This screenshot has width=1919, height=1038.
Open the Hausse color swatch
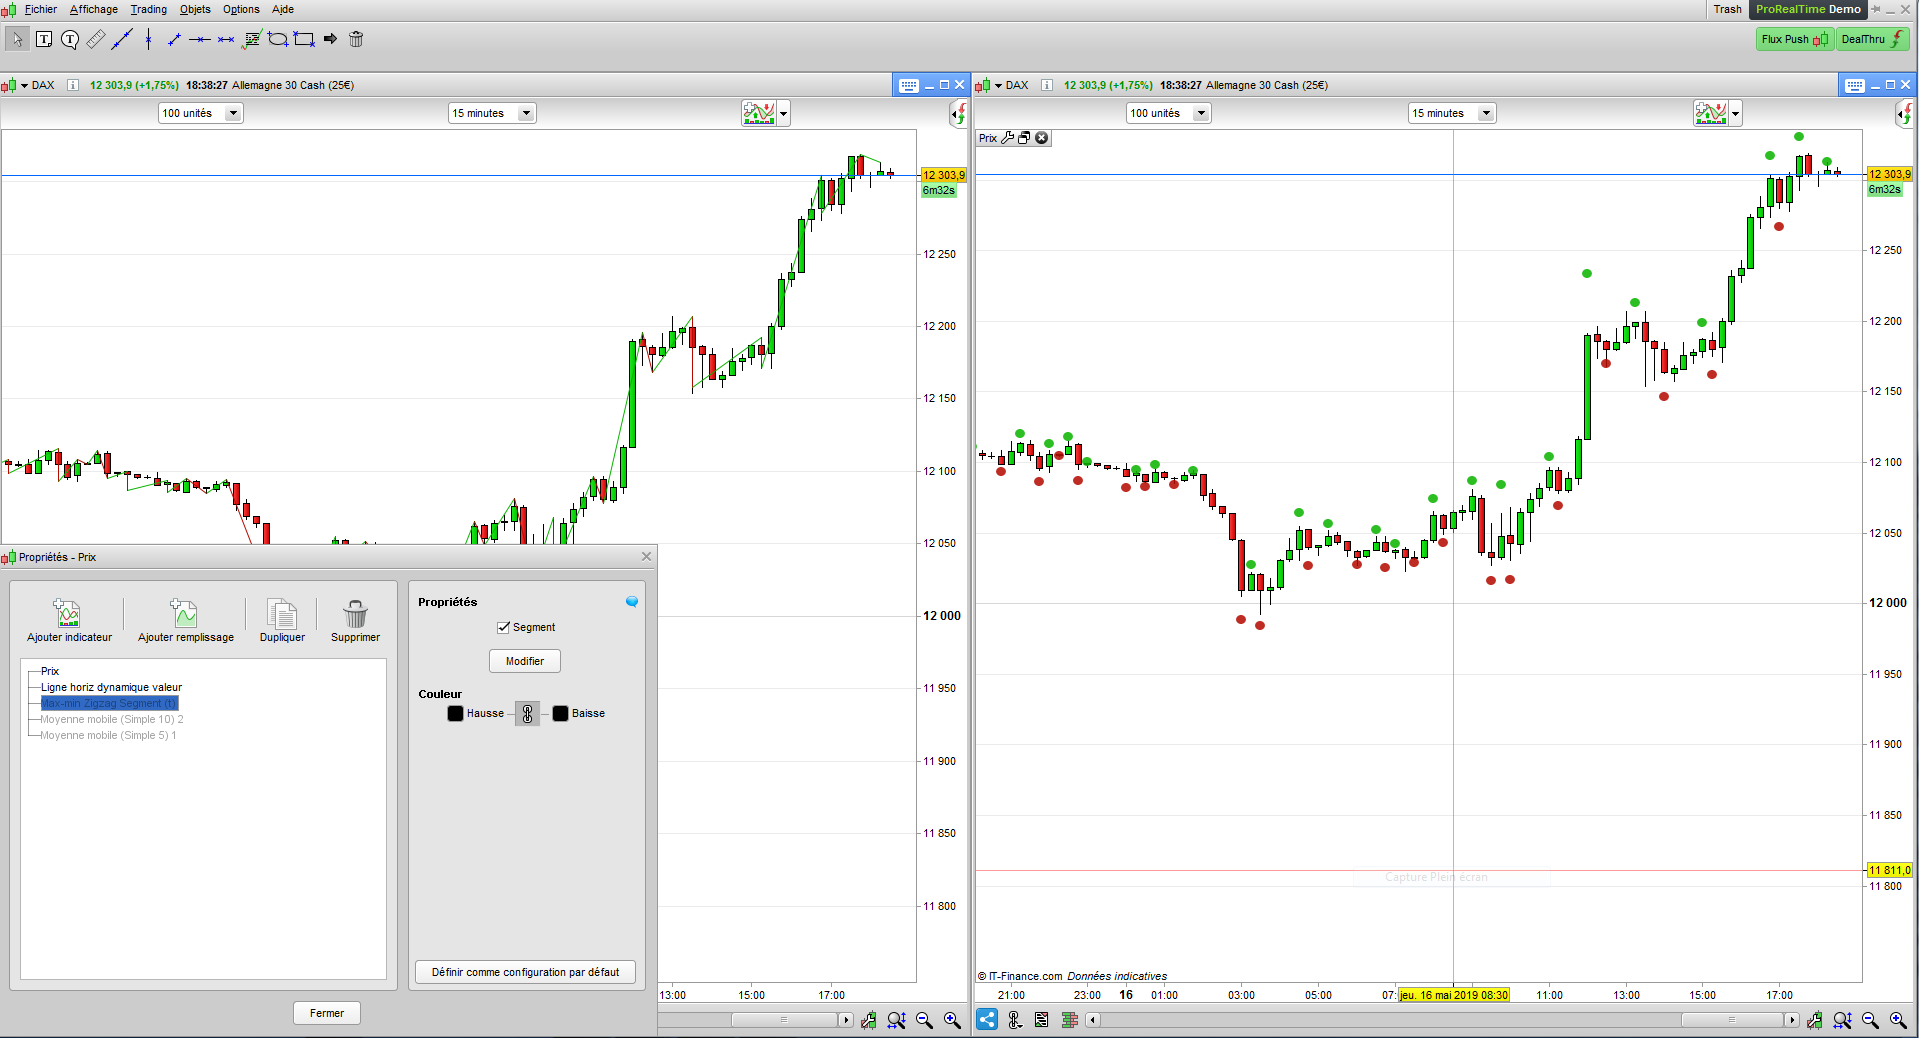pyautogui.click(x=455, y=713)
